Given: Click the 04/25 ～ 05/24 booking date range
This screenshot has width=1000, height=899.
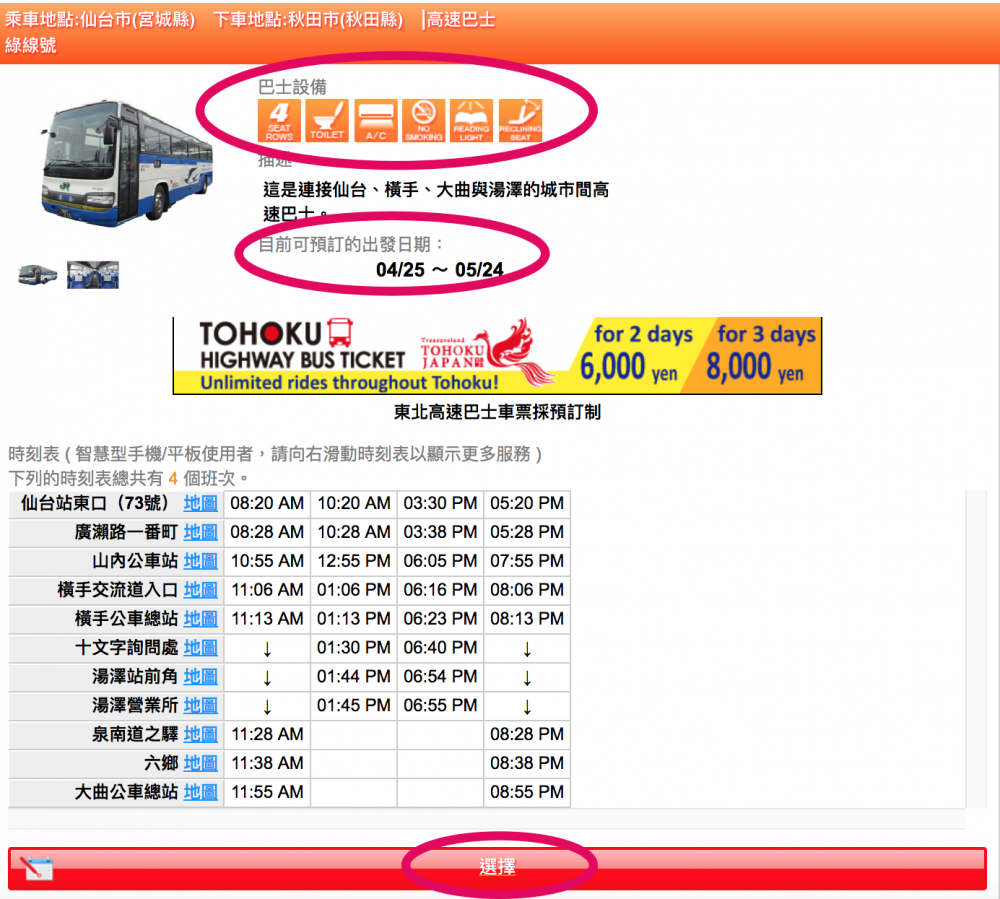Looking at the screenshot, I should (439, 270).
